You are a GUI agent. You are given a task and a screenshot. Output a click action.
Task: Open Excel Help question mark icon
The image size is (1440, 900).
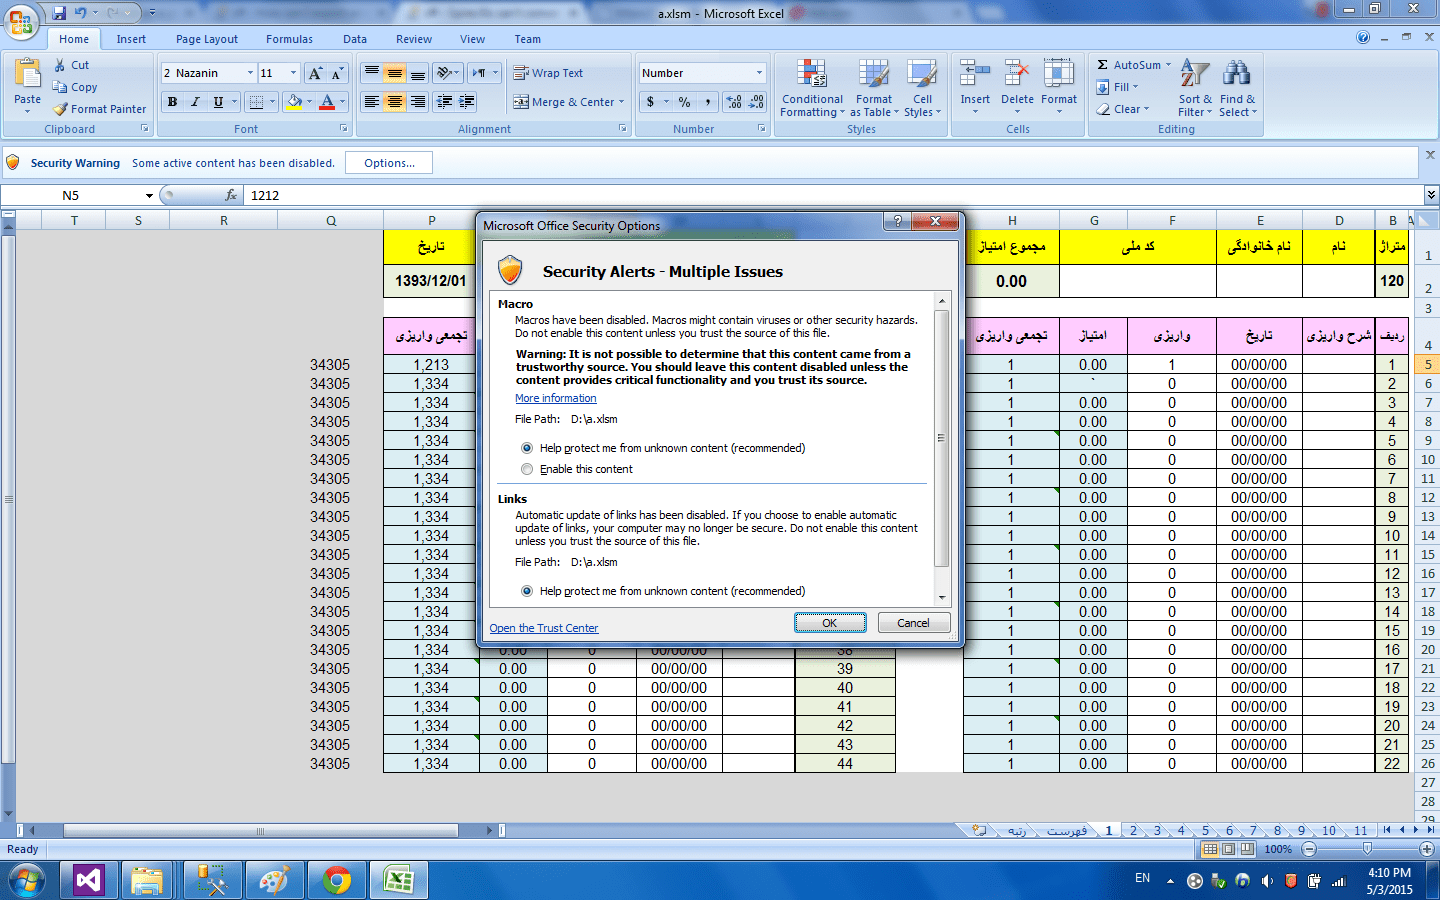pyautogui.click(x=1363, y=38)
